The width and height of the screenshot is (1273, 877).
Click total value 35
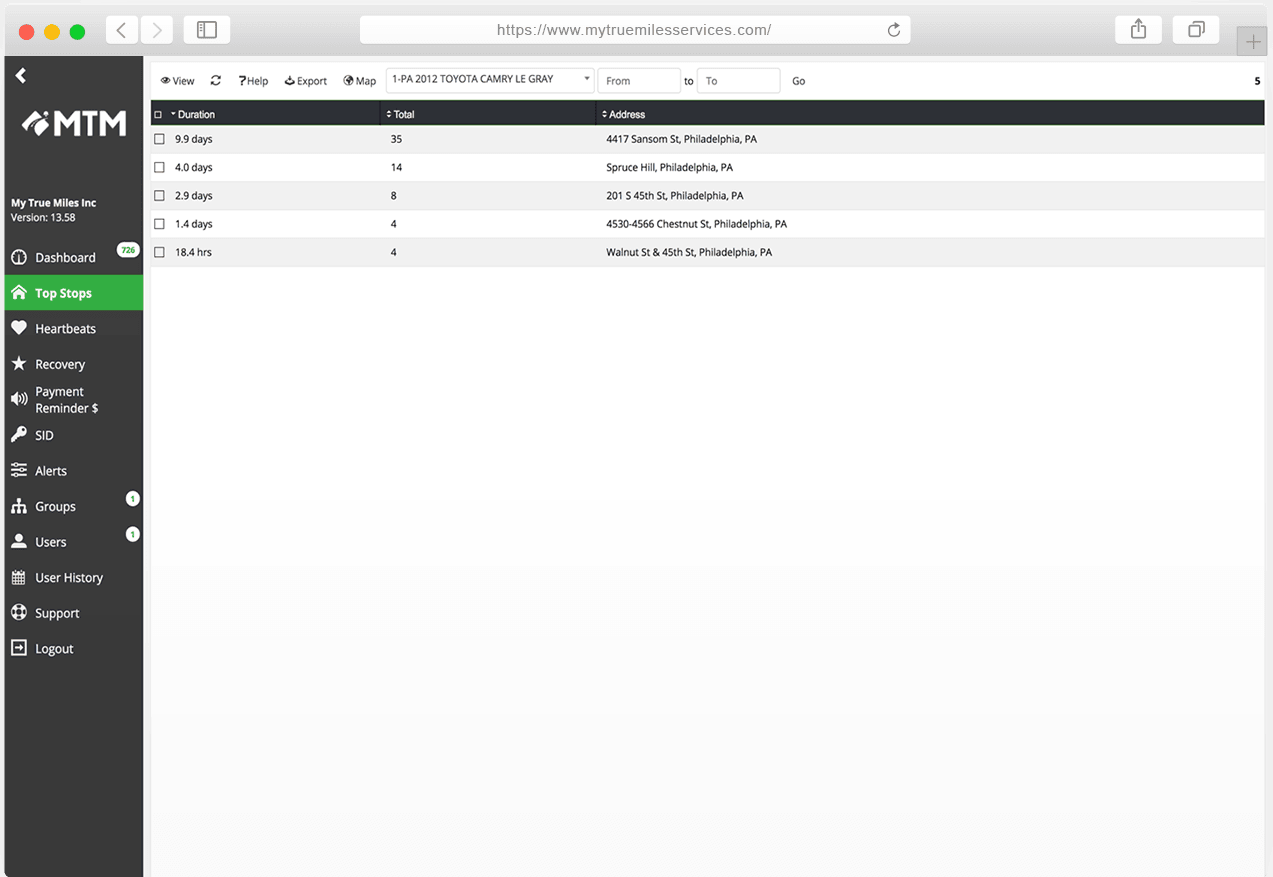point(396,139)
